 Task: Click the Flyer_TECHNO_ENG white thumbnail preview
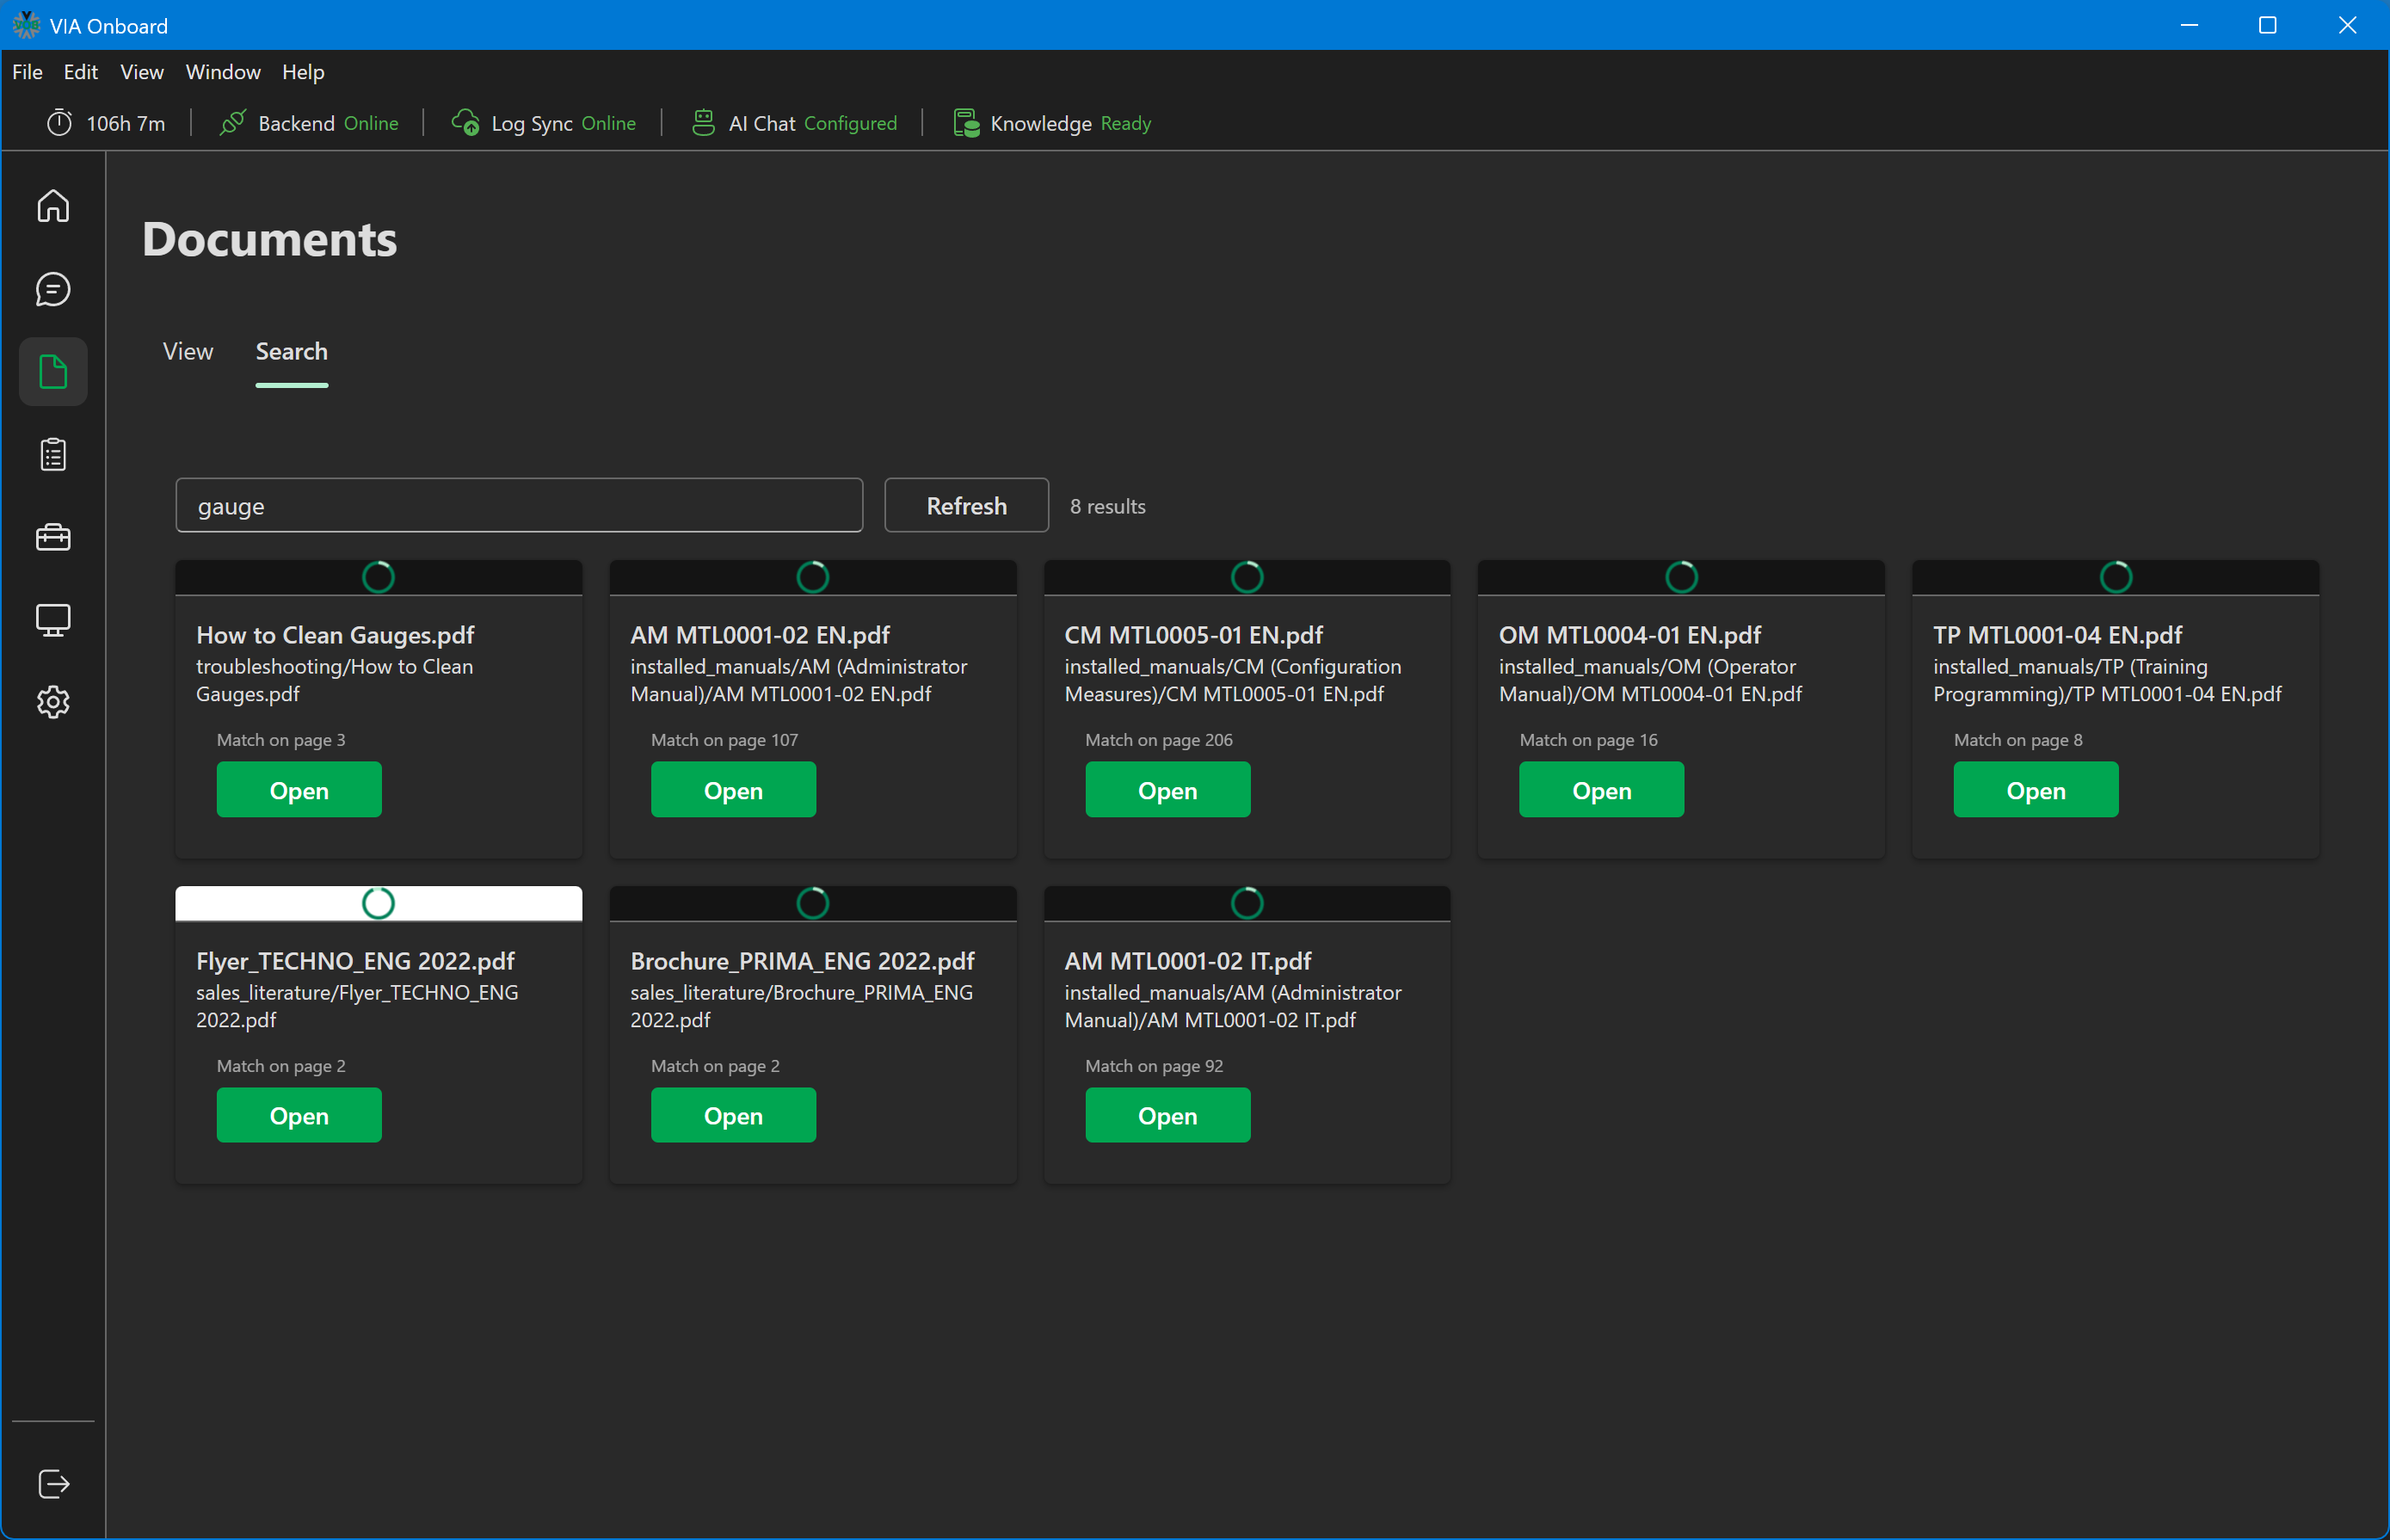click(x=378, y=903)
